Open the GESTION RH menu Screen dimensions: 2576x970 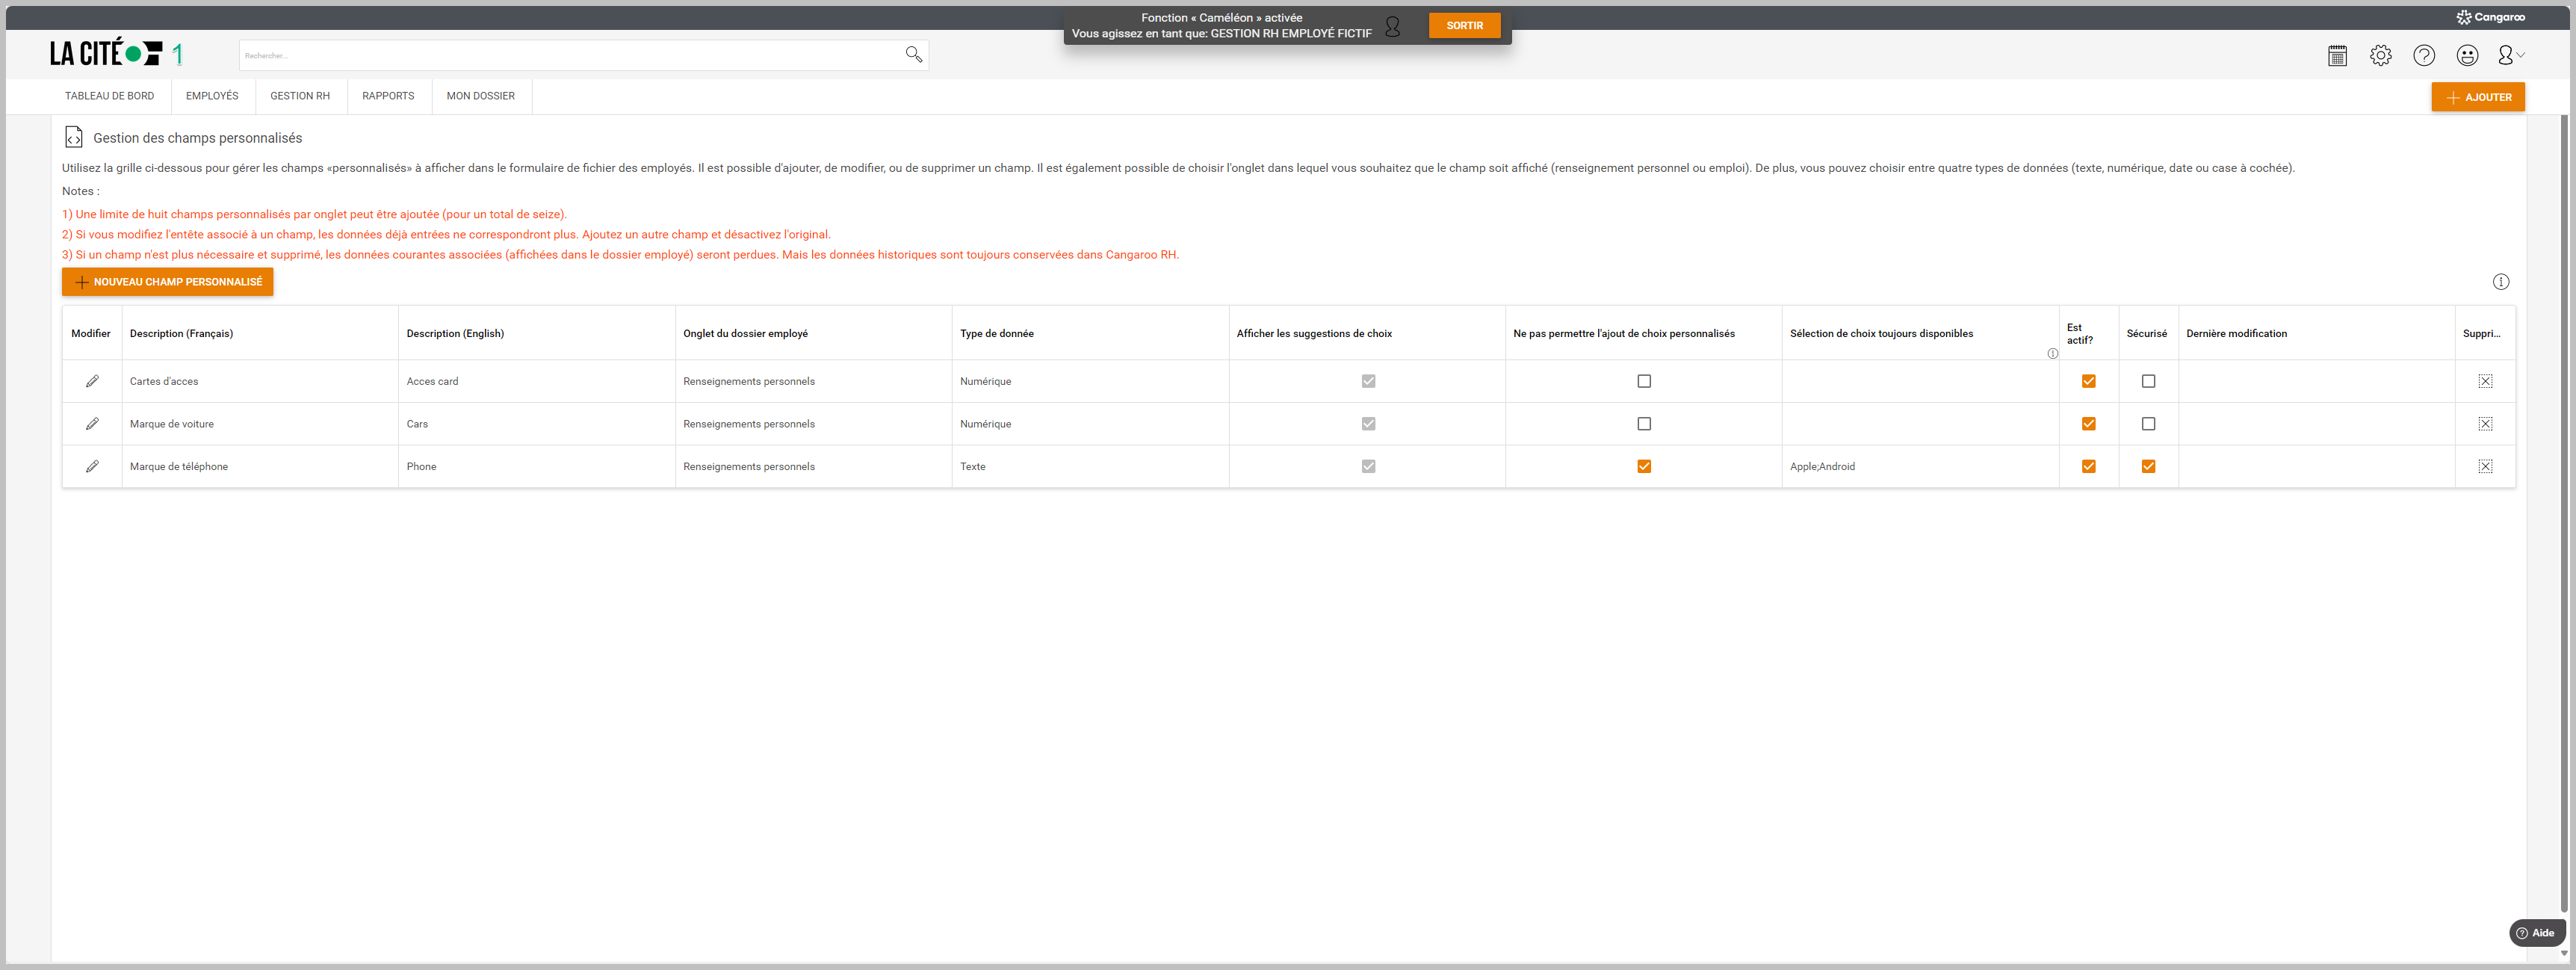[300, 96]
